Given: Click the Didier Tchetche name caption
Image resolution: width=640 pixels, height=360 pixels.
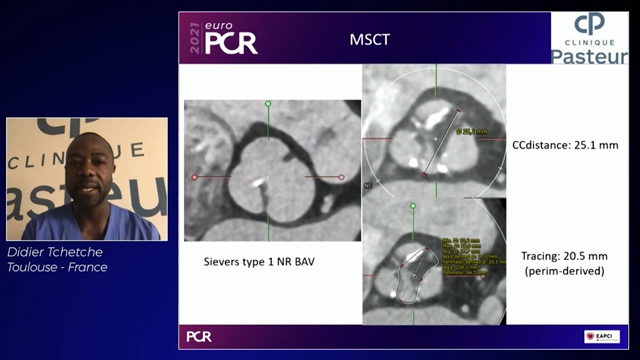Looking at the screenshot, I should [x=55, y=252].
